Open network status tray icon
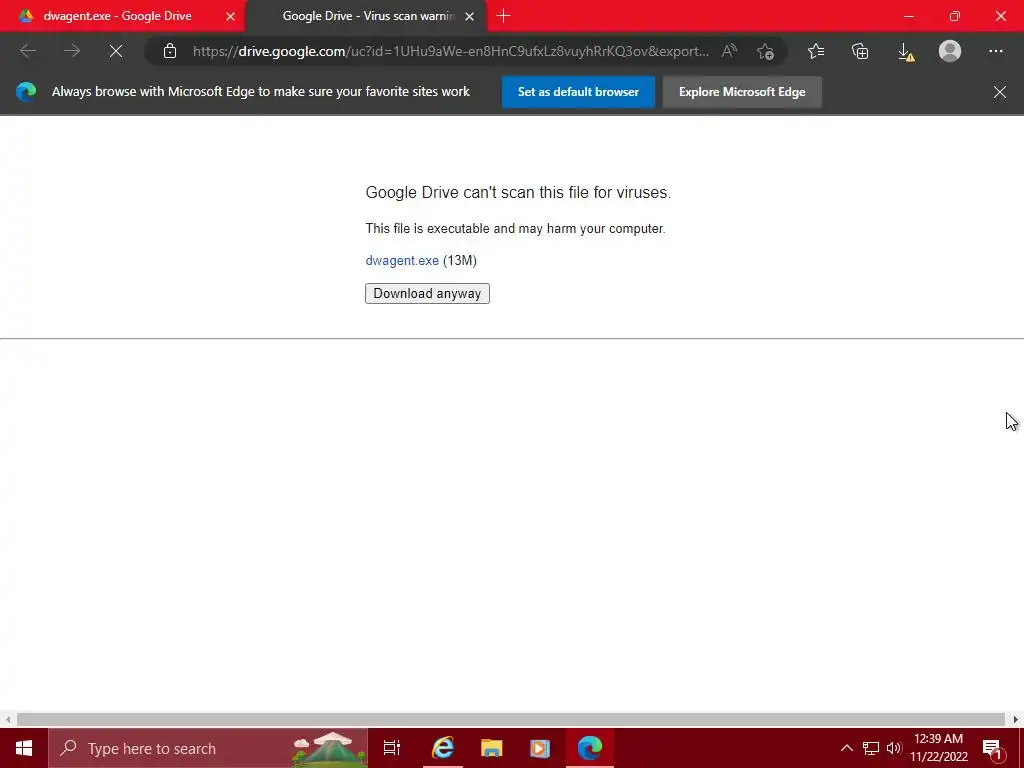The width and height of the screenshot is (1024, 768). 871,748
